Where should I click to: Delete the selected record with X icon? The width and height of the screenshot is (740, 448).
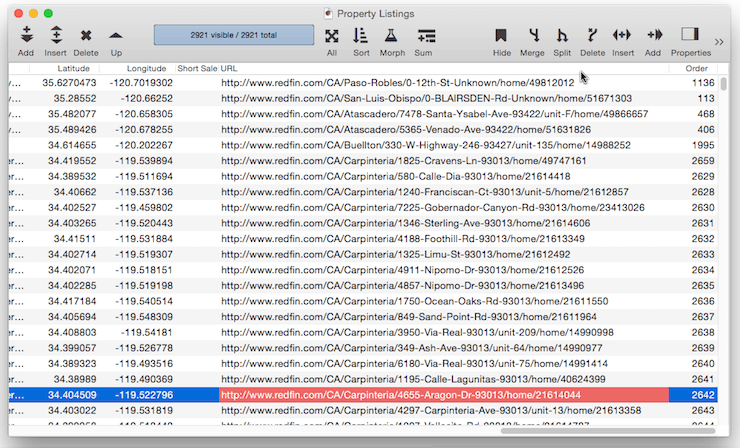[x=86, y=35]
